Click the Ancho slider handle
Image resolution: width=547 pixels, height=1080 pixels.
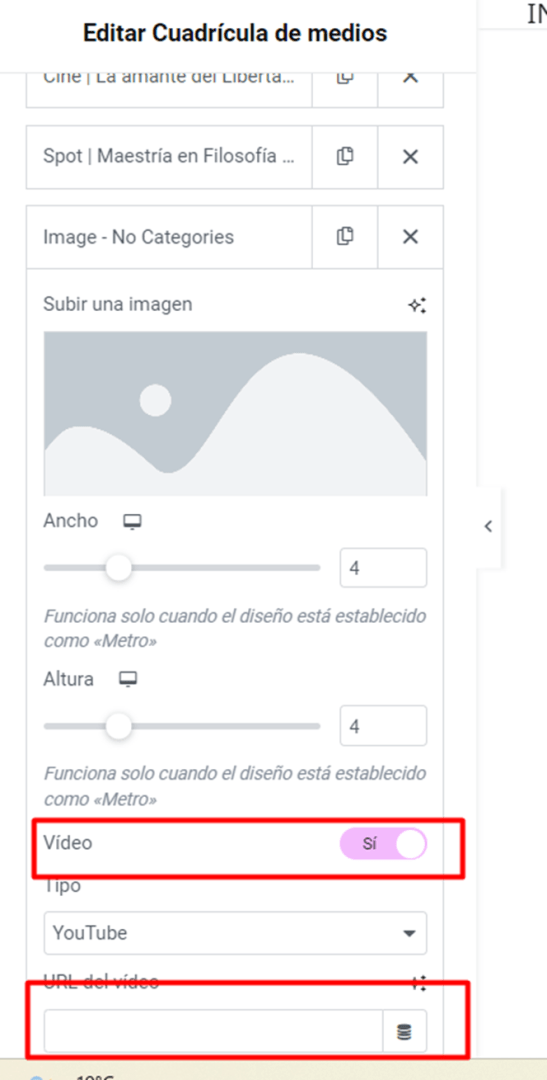pos(119,568)
